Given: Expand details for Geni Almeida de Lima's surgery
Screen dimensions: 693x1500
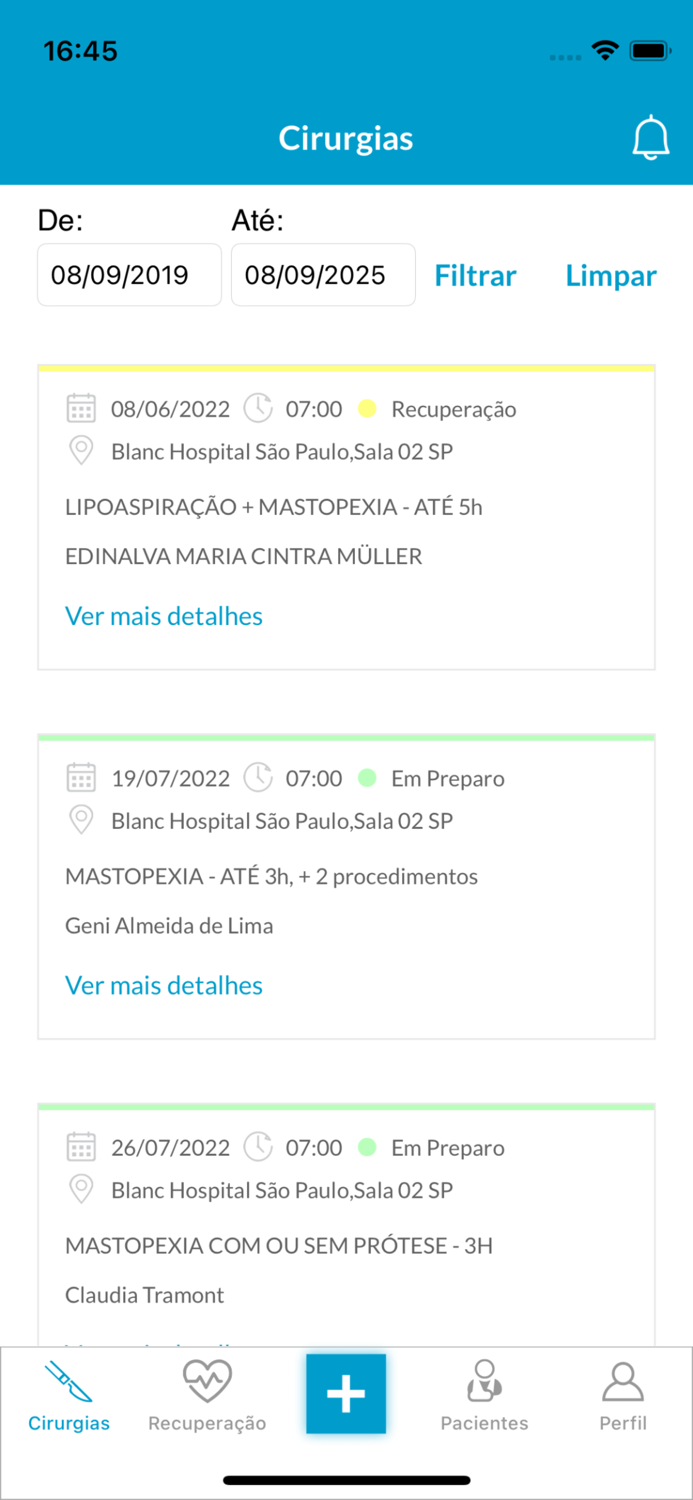Looking at the screenshot, I should coord(163,985).
